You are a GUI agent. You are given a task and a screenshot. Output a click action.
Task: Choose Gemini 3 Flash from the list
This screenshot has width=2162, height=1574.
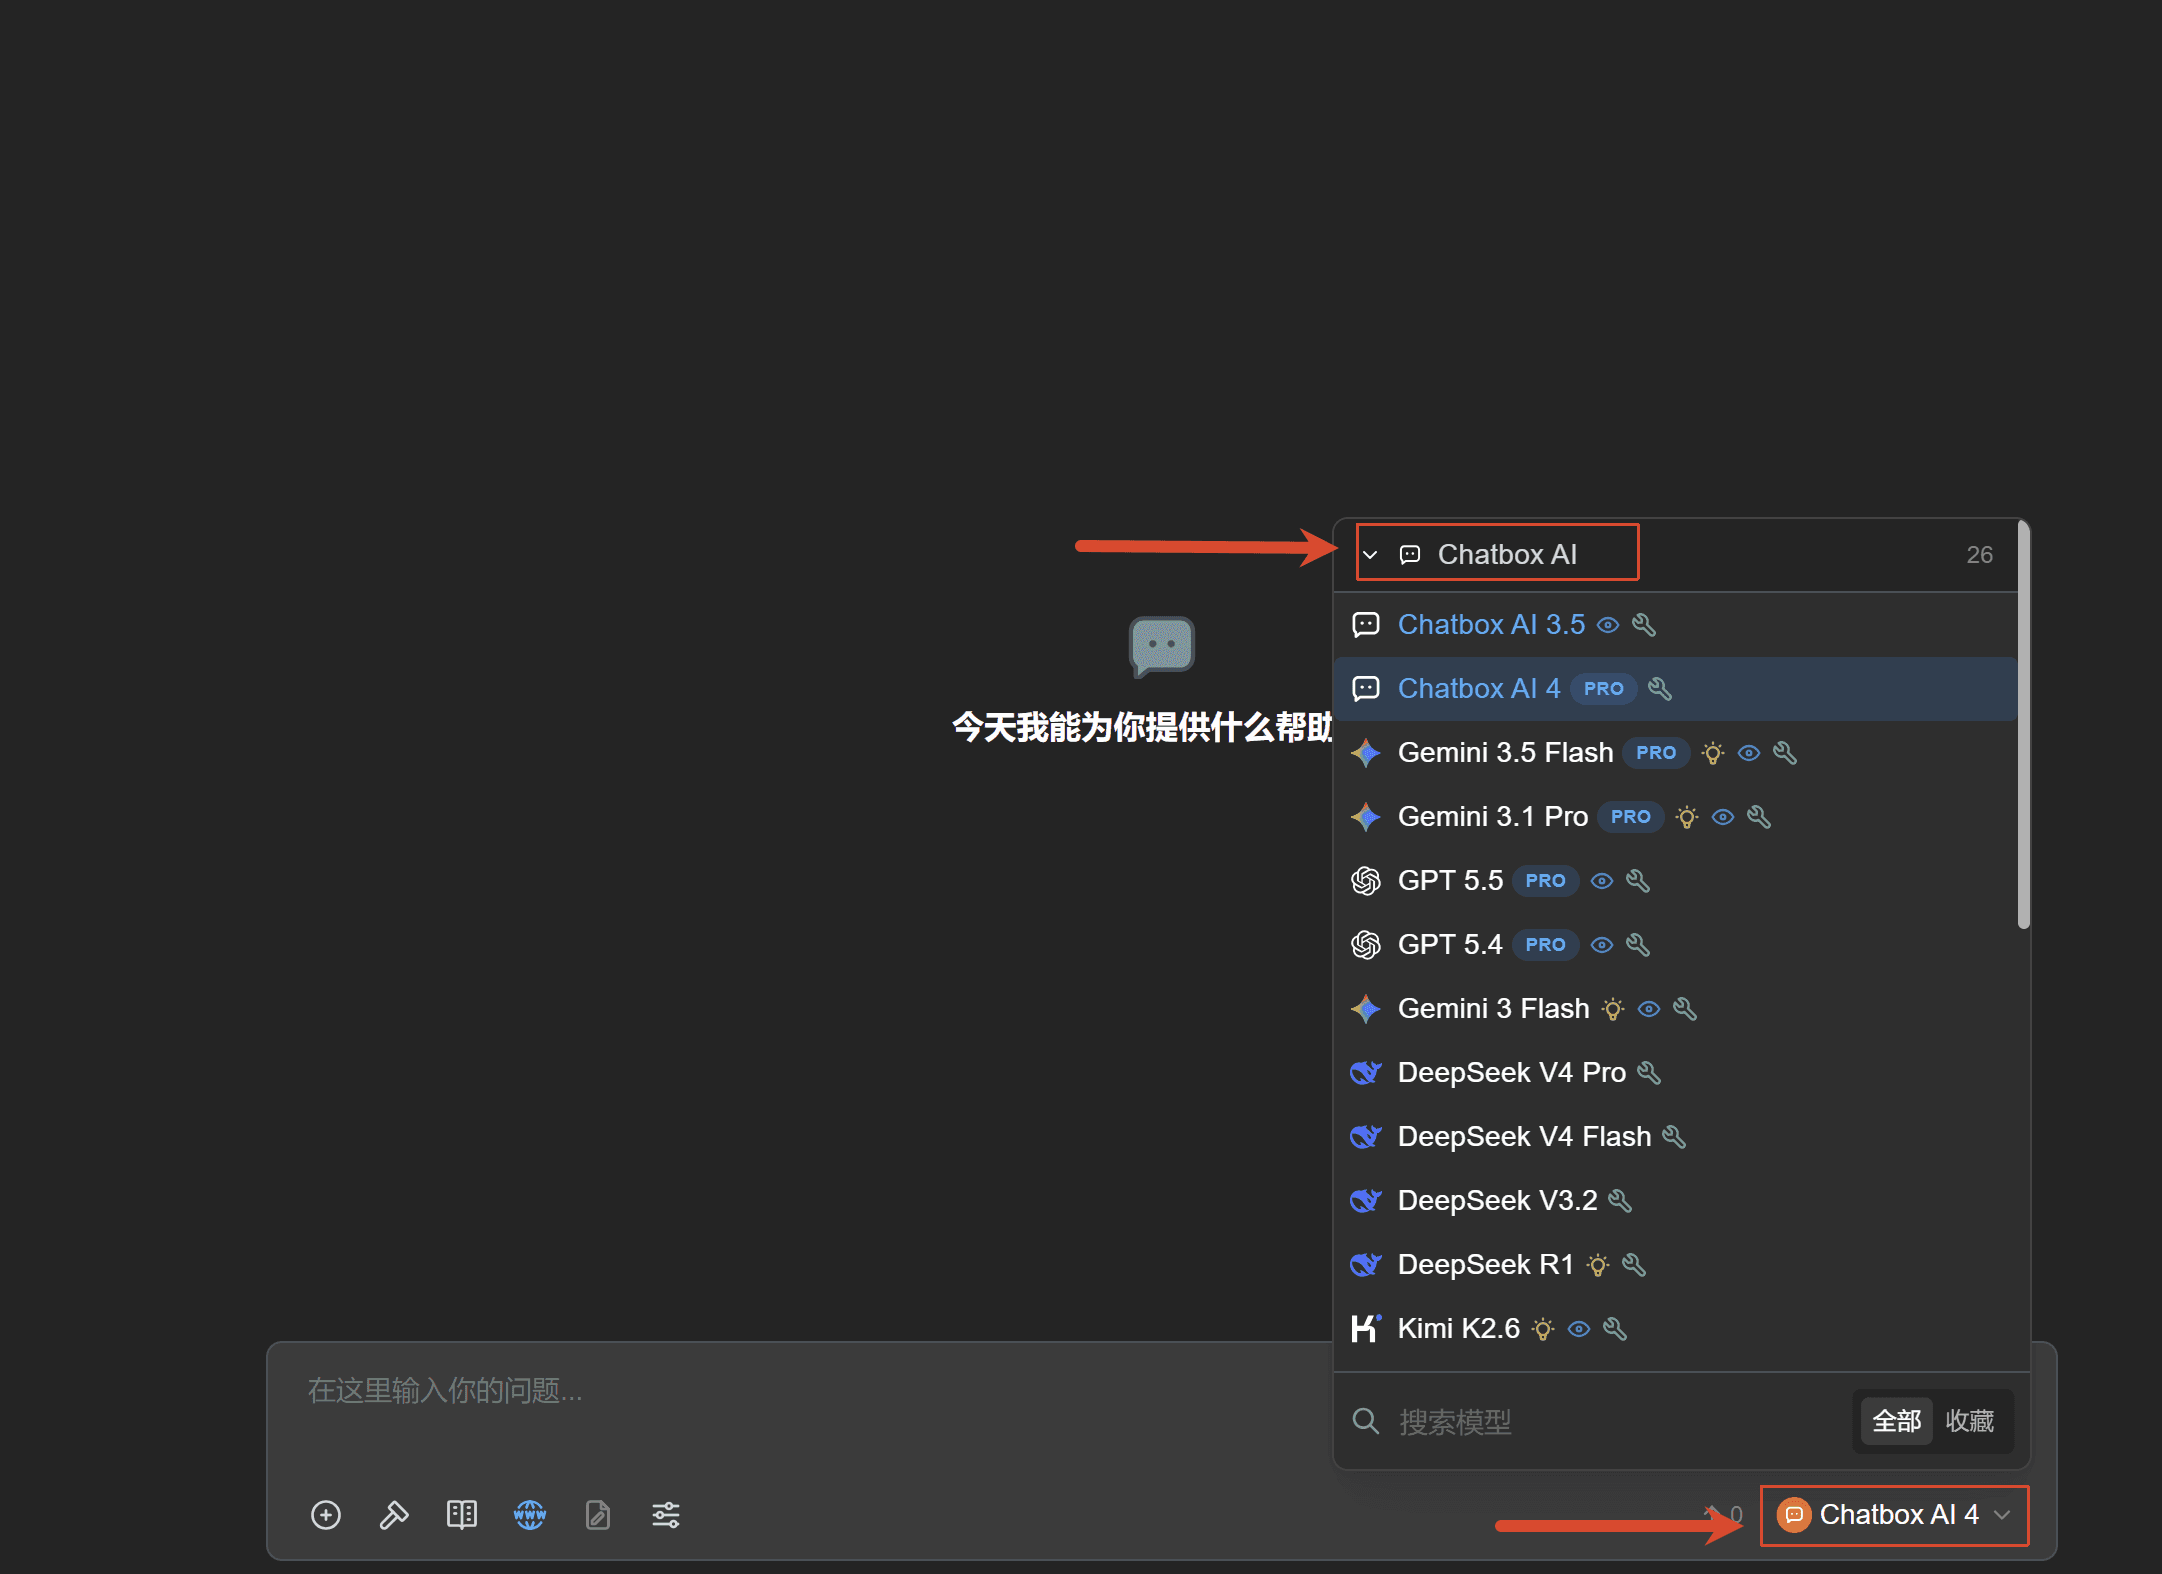point(1676,1009)
